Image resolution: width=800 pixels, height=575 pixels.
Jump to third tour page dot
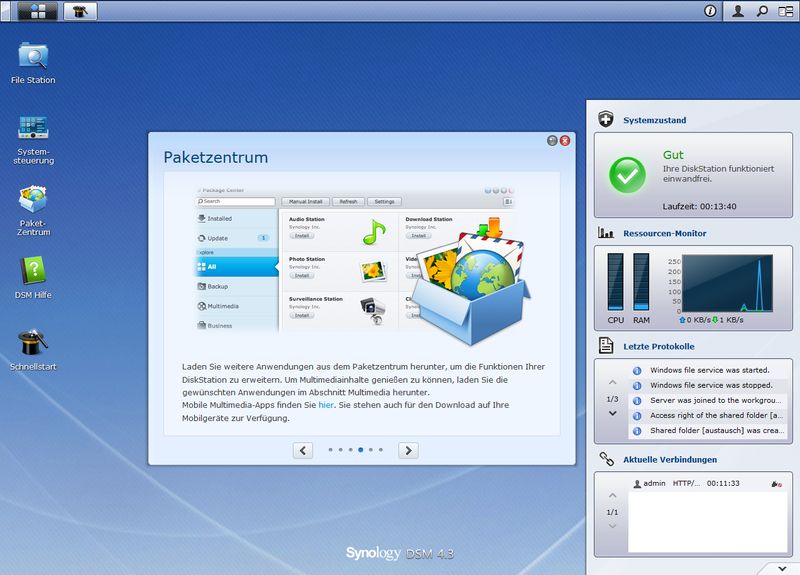(x=351, y=450)
